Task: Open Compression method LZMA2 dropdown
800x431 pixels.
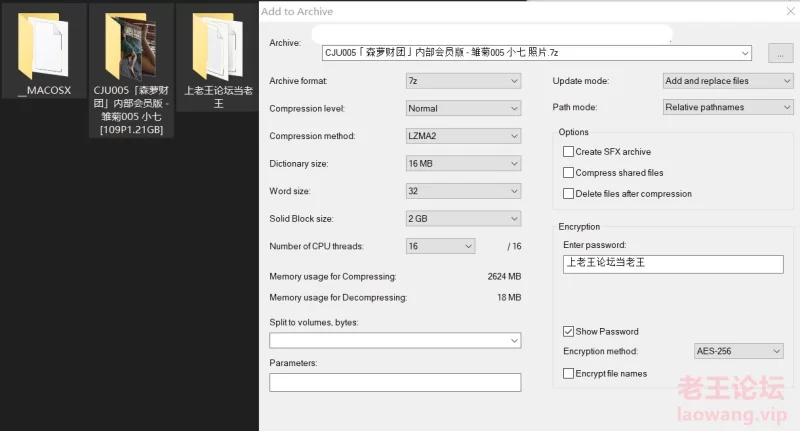Action: [x=463, y=136]
